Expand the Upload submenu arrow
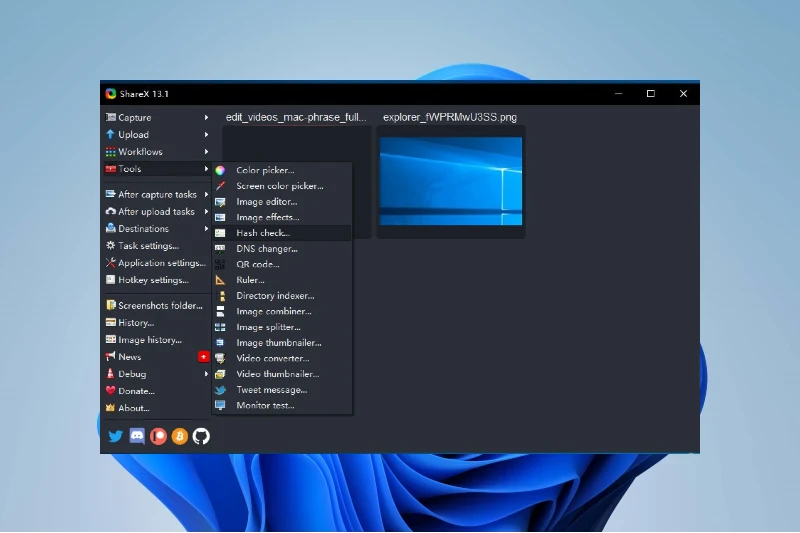Viewport: 800px width, 533px height. point(206,135)
